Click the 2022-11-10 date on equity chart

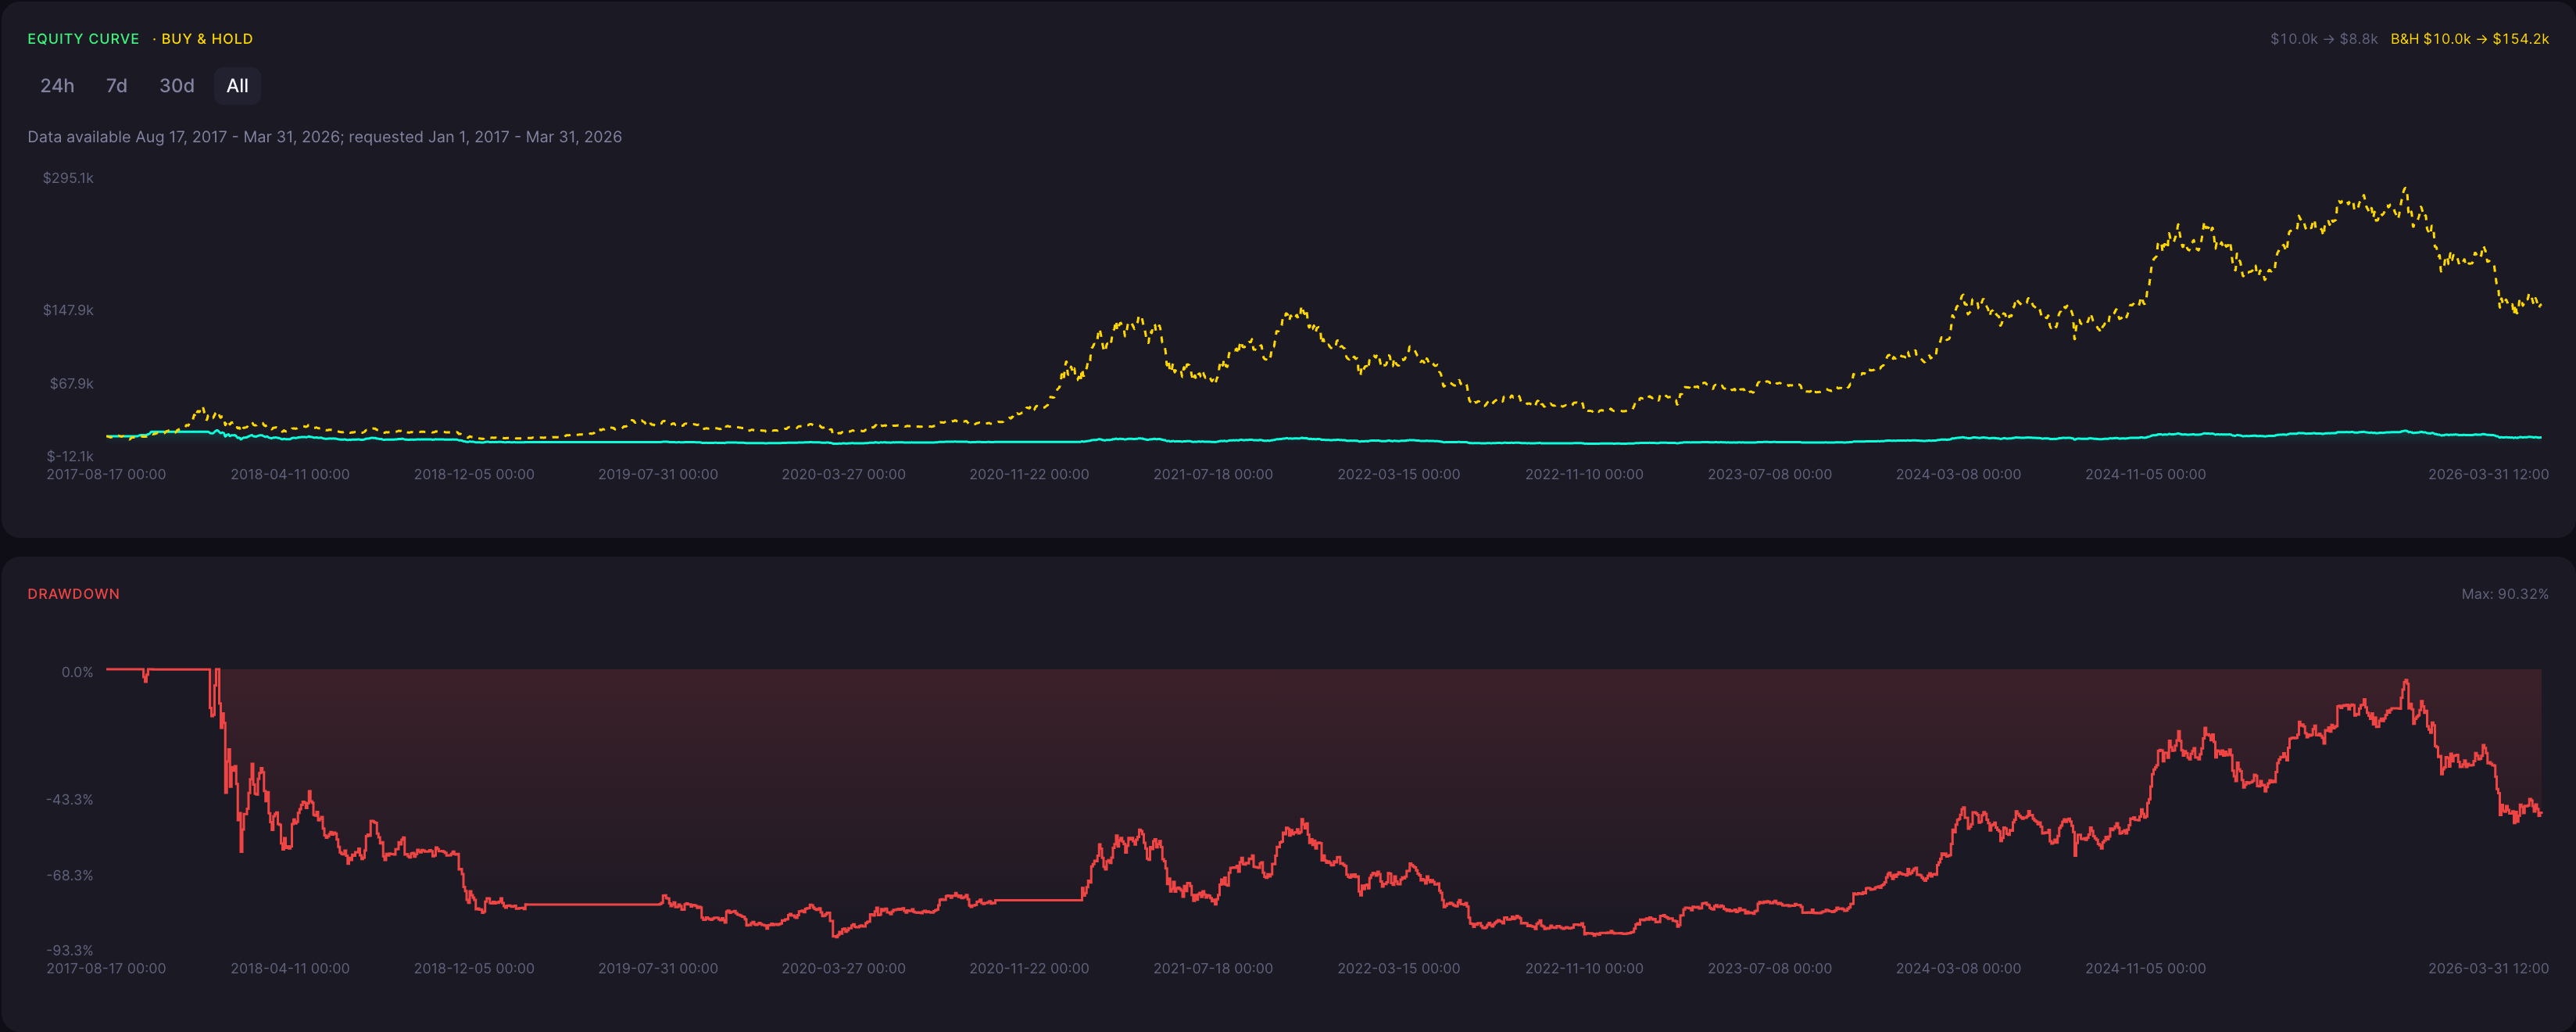(1584, 474)
